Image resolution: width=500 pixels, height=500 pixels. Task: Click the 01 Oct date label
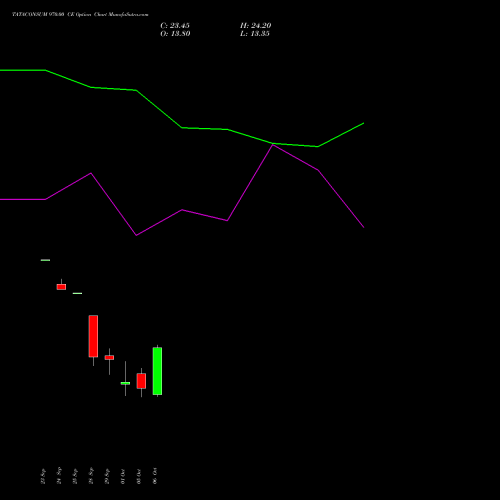pos(123,476)
